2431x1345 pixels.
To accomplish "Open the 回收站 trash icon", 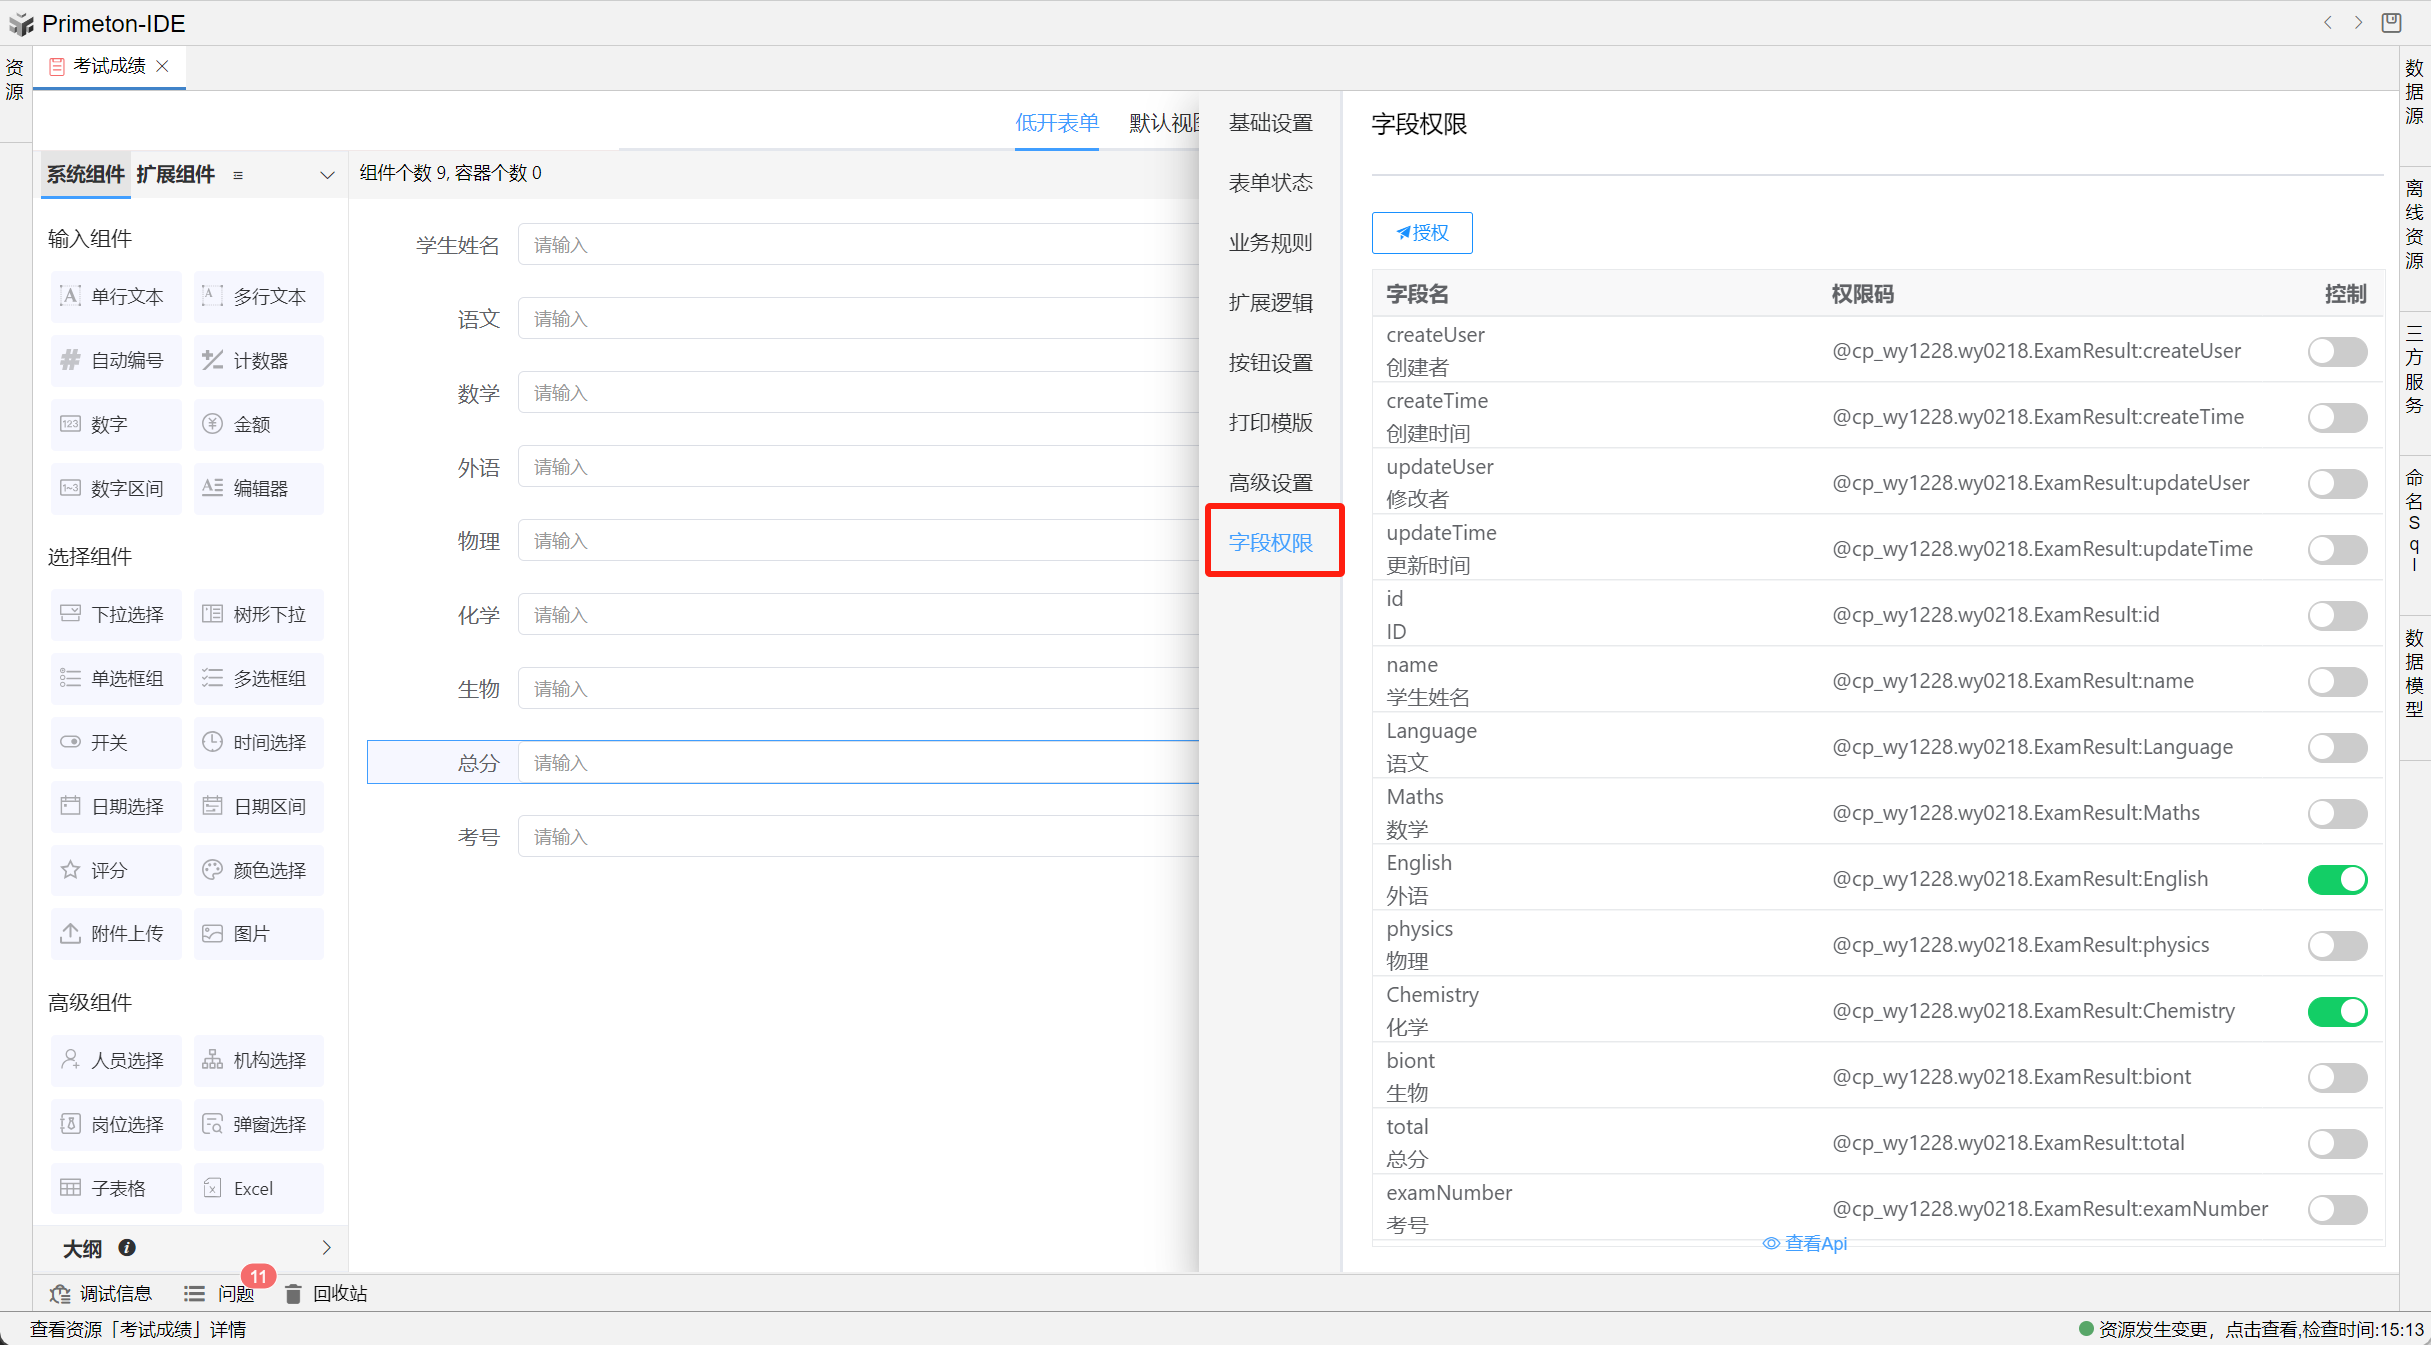I will [x=293, y=1294].
